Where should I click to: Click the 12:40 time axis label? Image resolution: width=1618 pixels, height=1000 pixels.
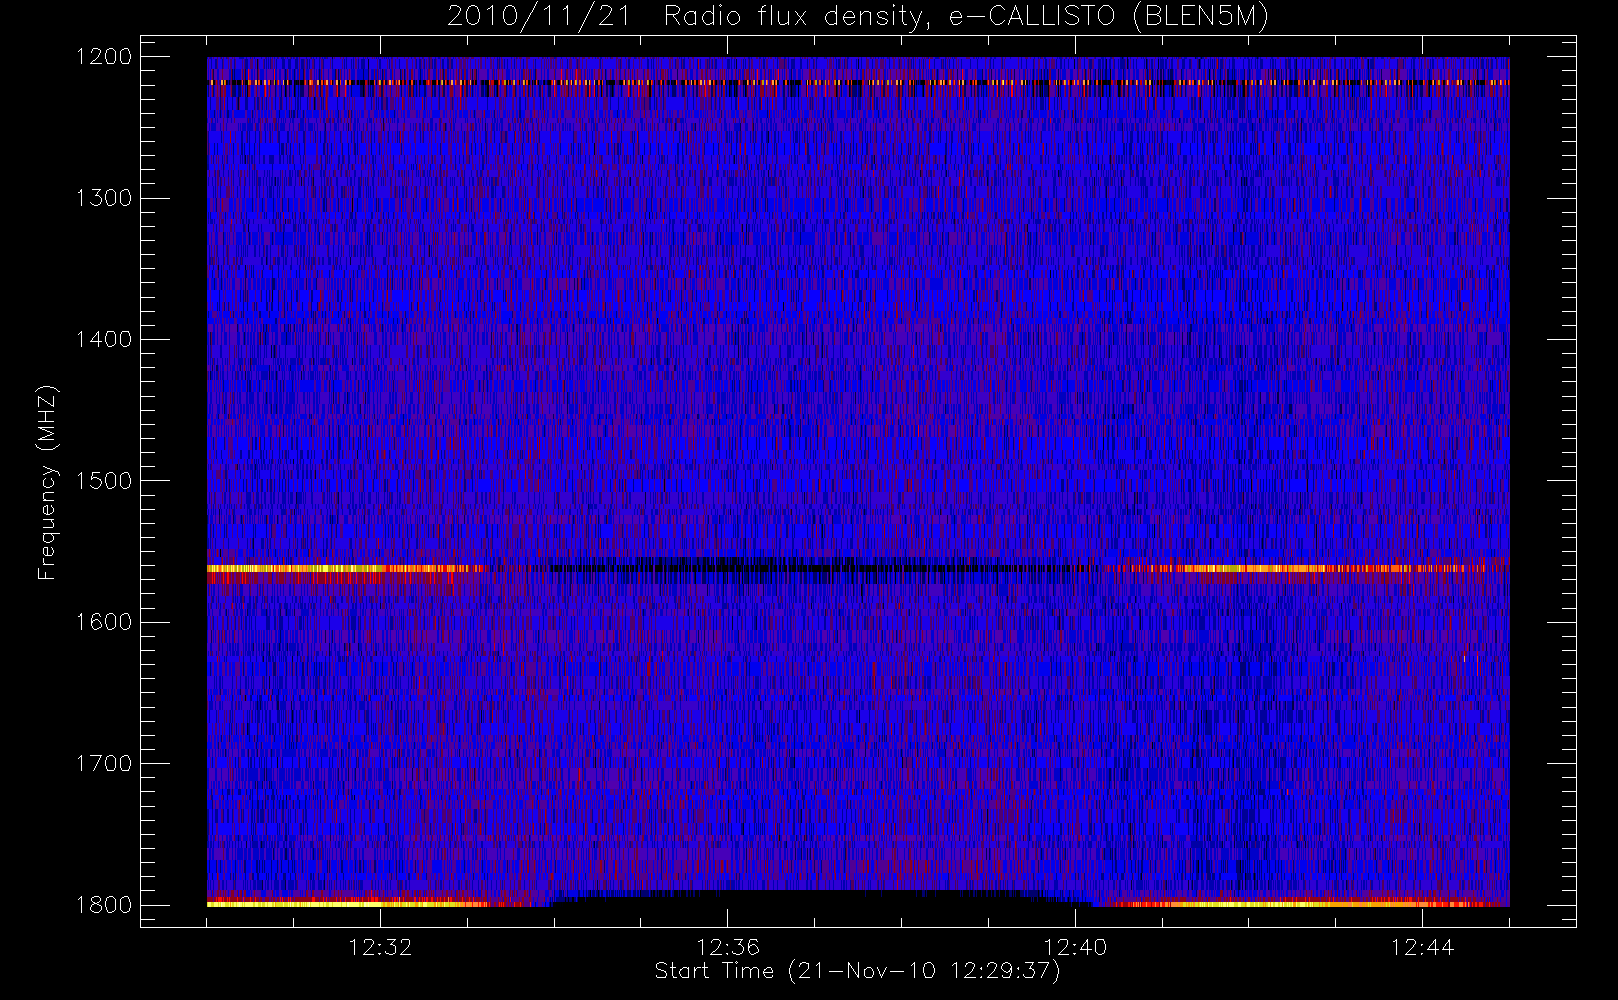[x=1075, y=947]
